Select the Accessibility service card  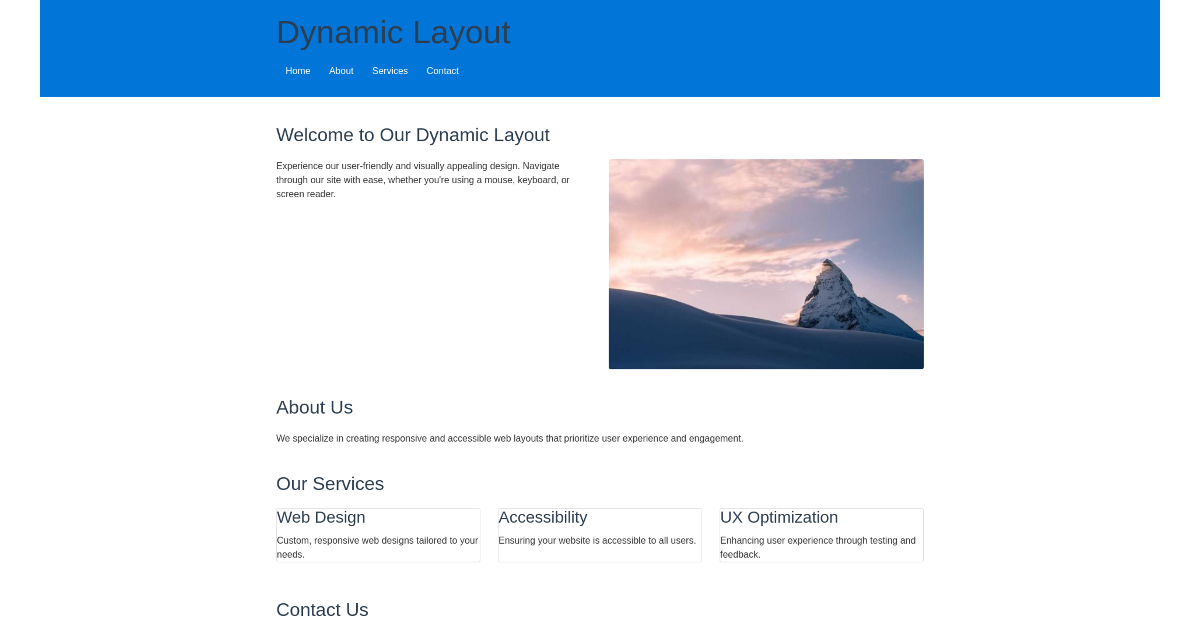[600, 534]
